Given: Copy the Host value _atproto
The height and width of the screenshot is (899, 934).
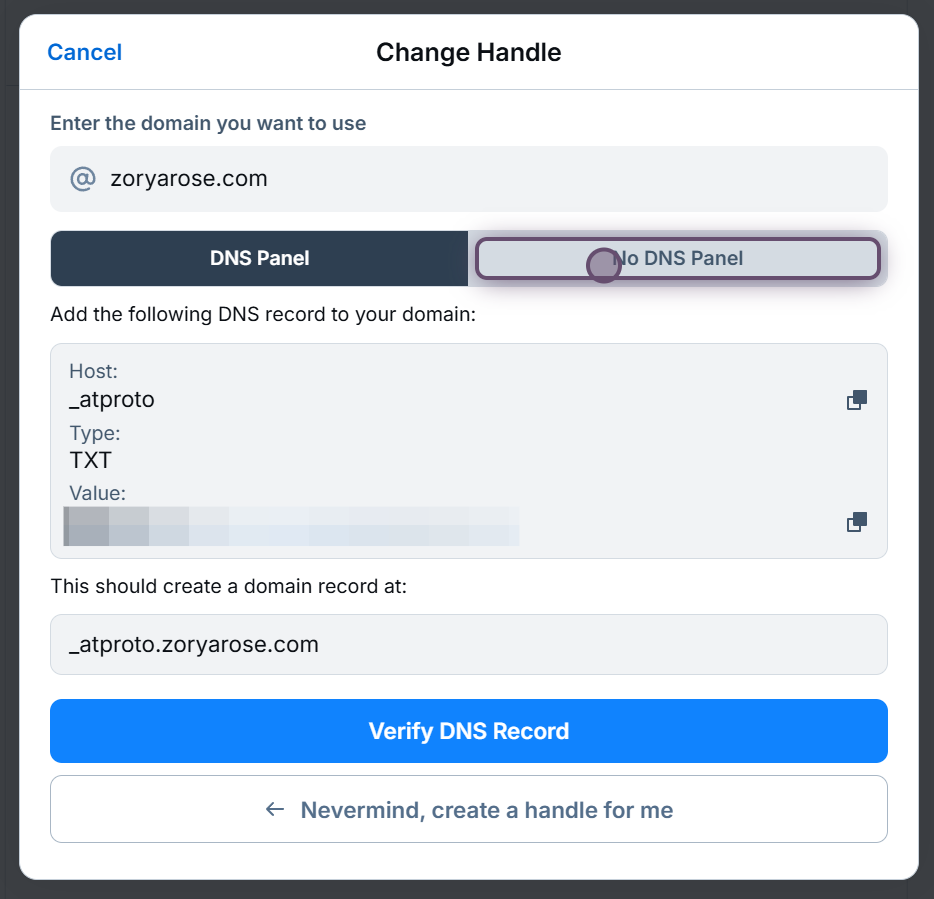Looking at the screenshot, I should pyautogui.click(x=856, y=400).
